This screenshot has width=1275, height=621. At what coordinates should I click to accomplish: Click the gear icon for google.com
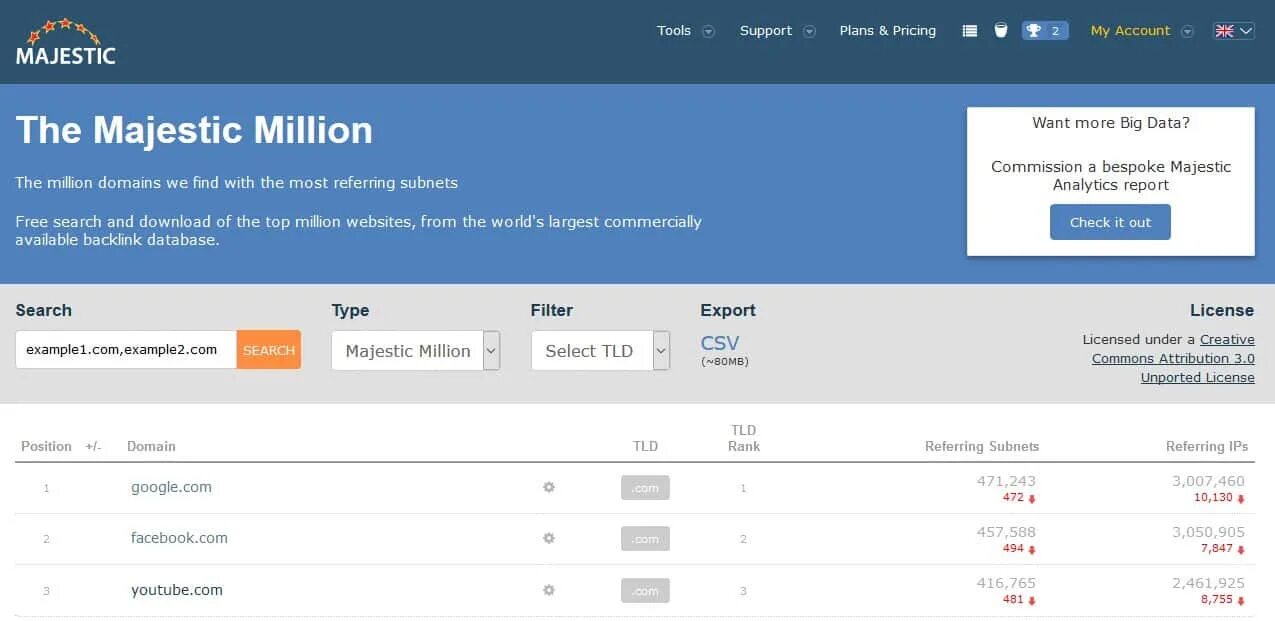549,487
